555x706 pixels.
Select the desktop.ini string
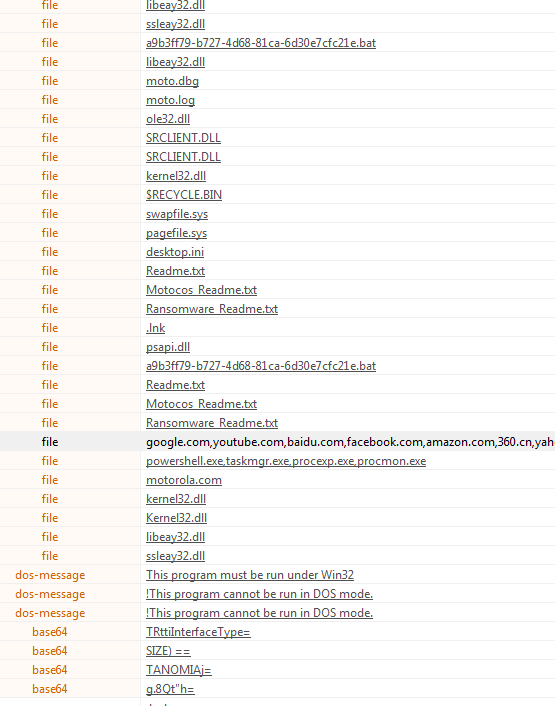coord(175,252)
